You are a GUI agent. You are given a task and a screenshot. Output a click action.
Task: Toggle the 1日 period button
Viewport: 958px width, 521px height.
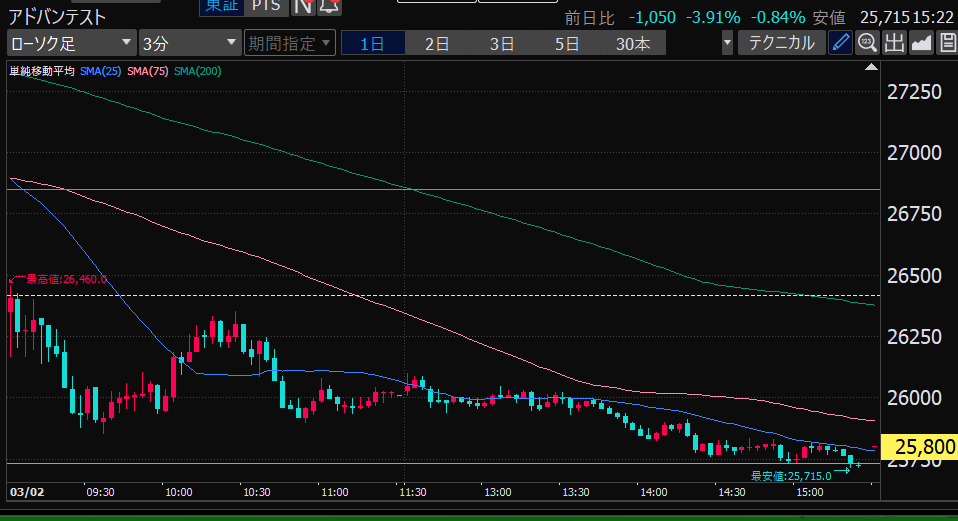[x=371, y=44]
